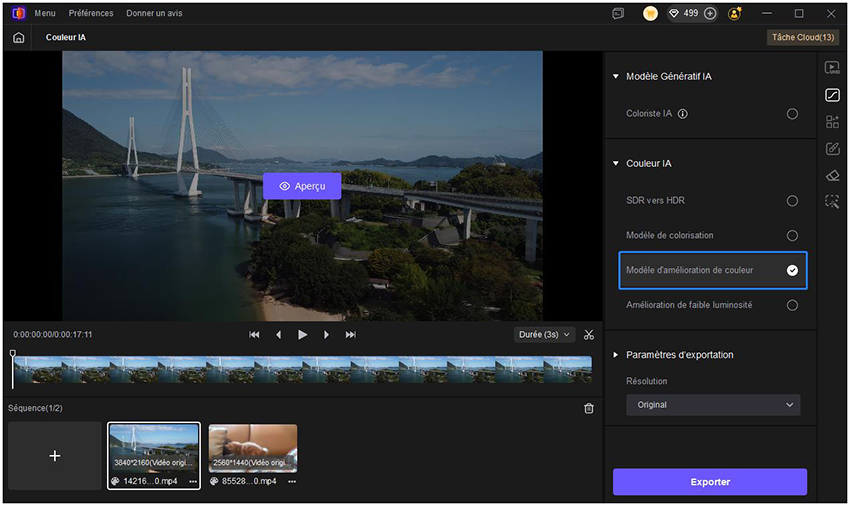
Task: Open the Préférences menu
Action: [x=91, y=14]
